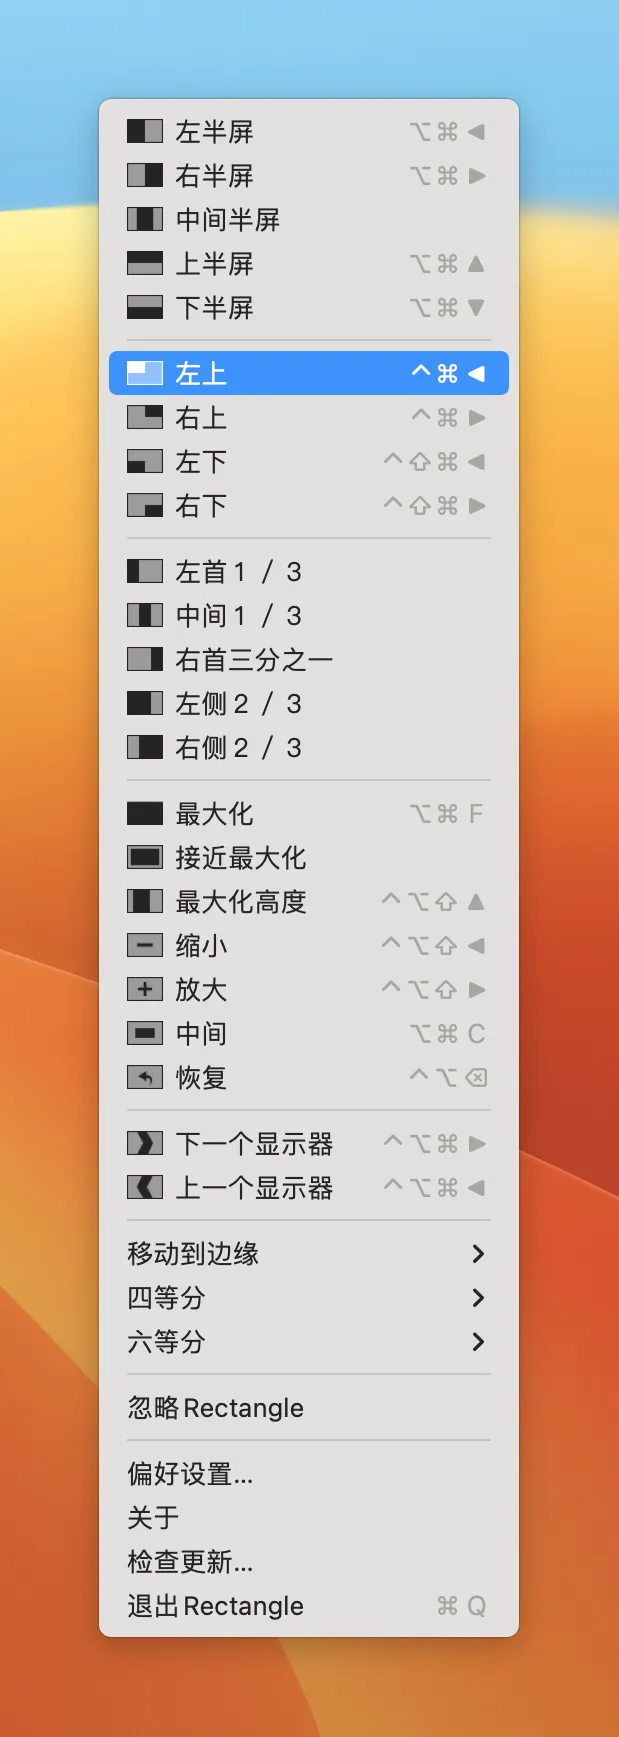Image resolution: width=619 pixels, height=1737 pixels.
Task: Open 偏好设置... preferences
Action: coord(190,1473)
